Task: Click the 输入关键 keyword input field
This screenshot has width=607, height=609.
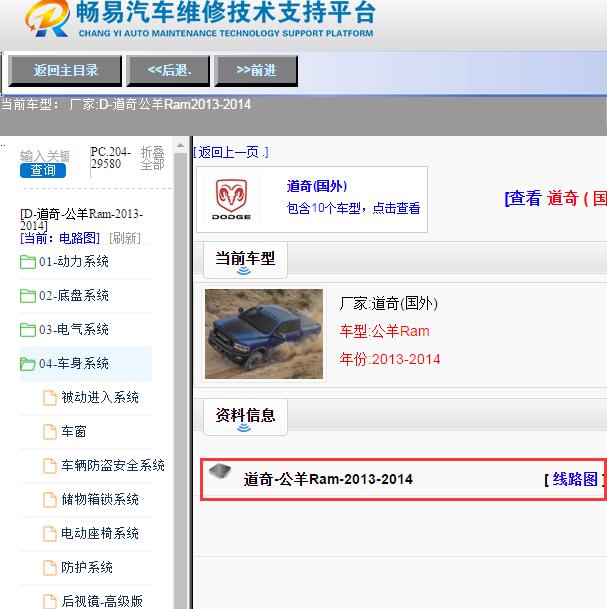Action: (45, 156)
